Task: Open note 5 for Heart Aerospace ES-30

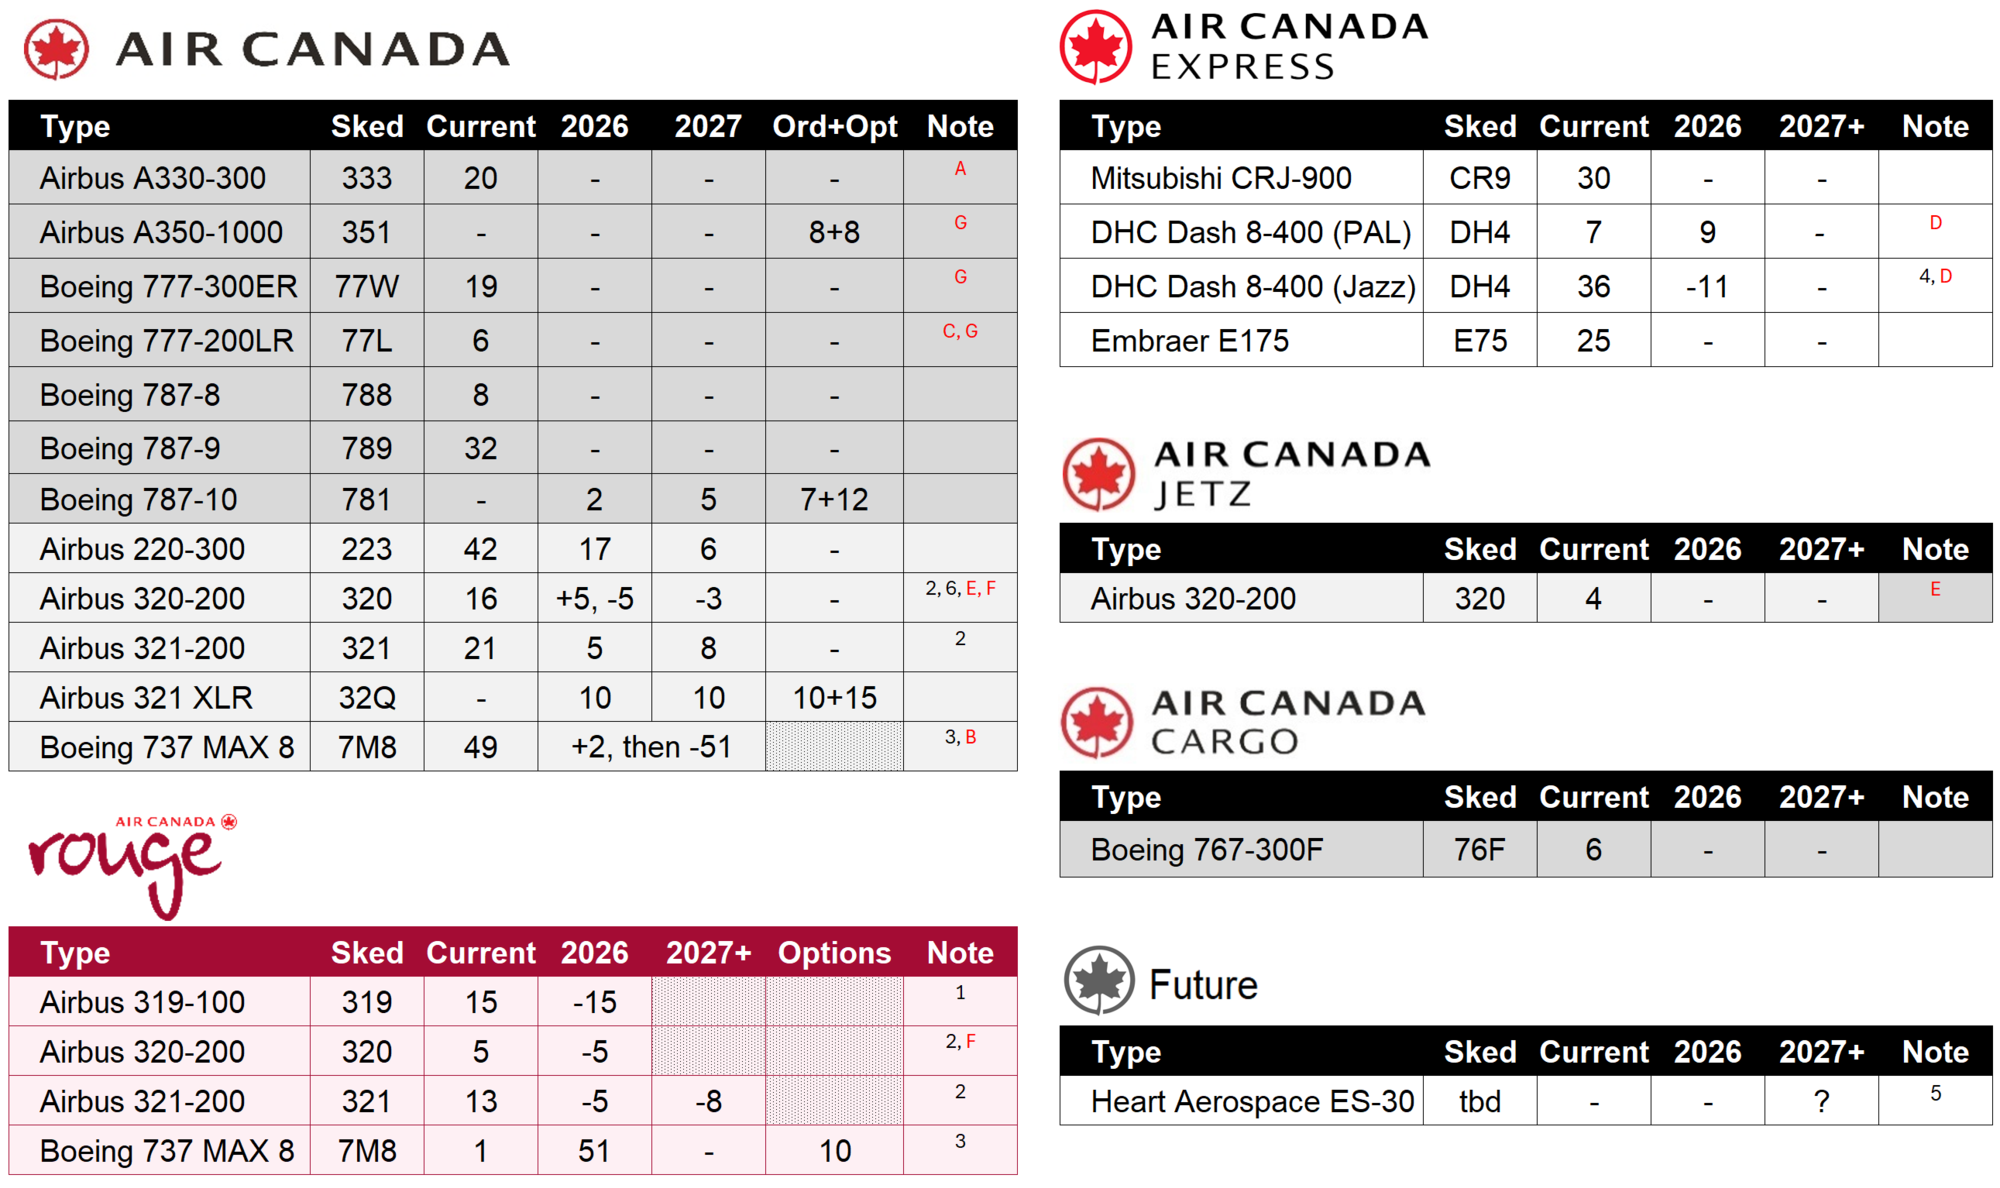Action: click(x=1935, y=1093)
